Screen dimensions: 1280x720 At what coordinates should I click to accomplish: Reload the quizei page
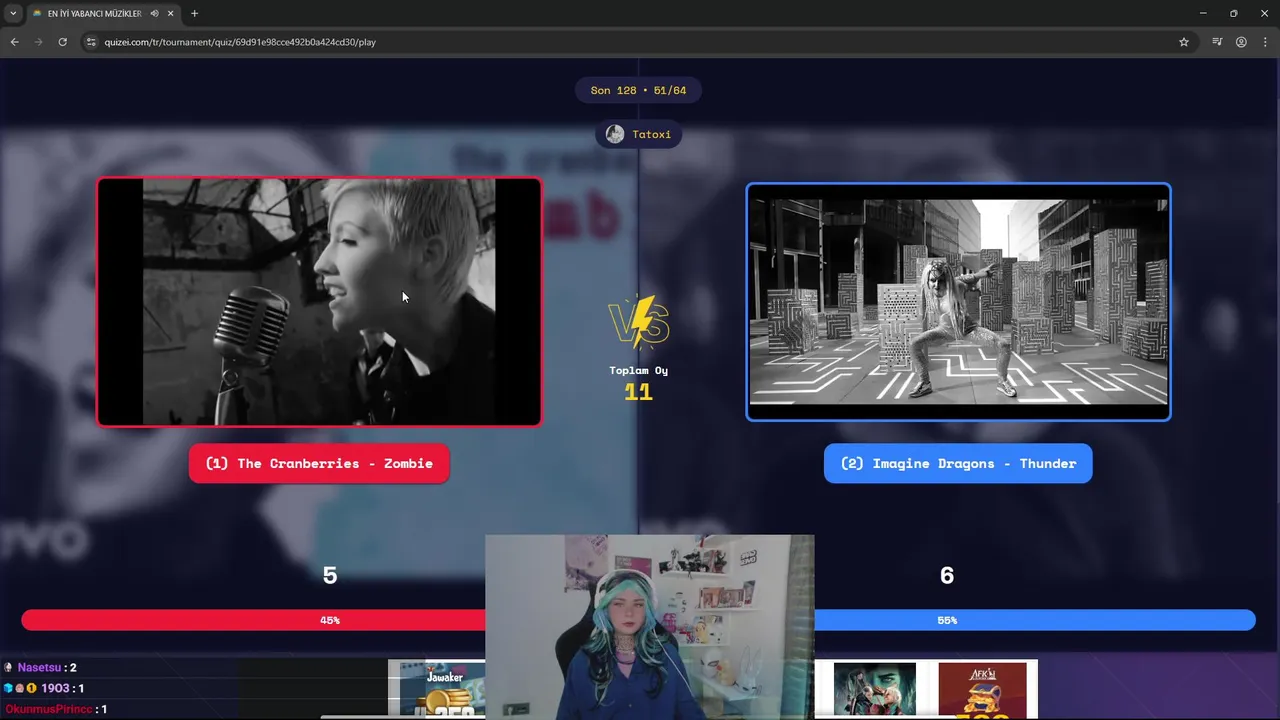(62, 42)
